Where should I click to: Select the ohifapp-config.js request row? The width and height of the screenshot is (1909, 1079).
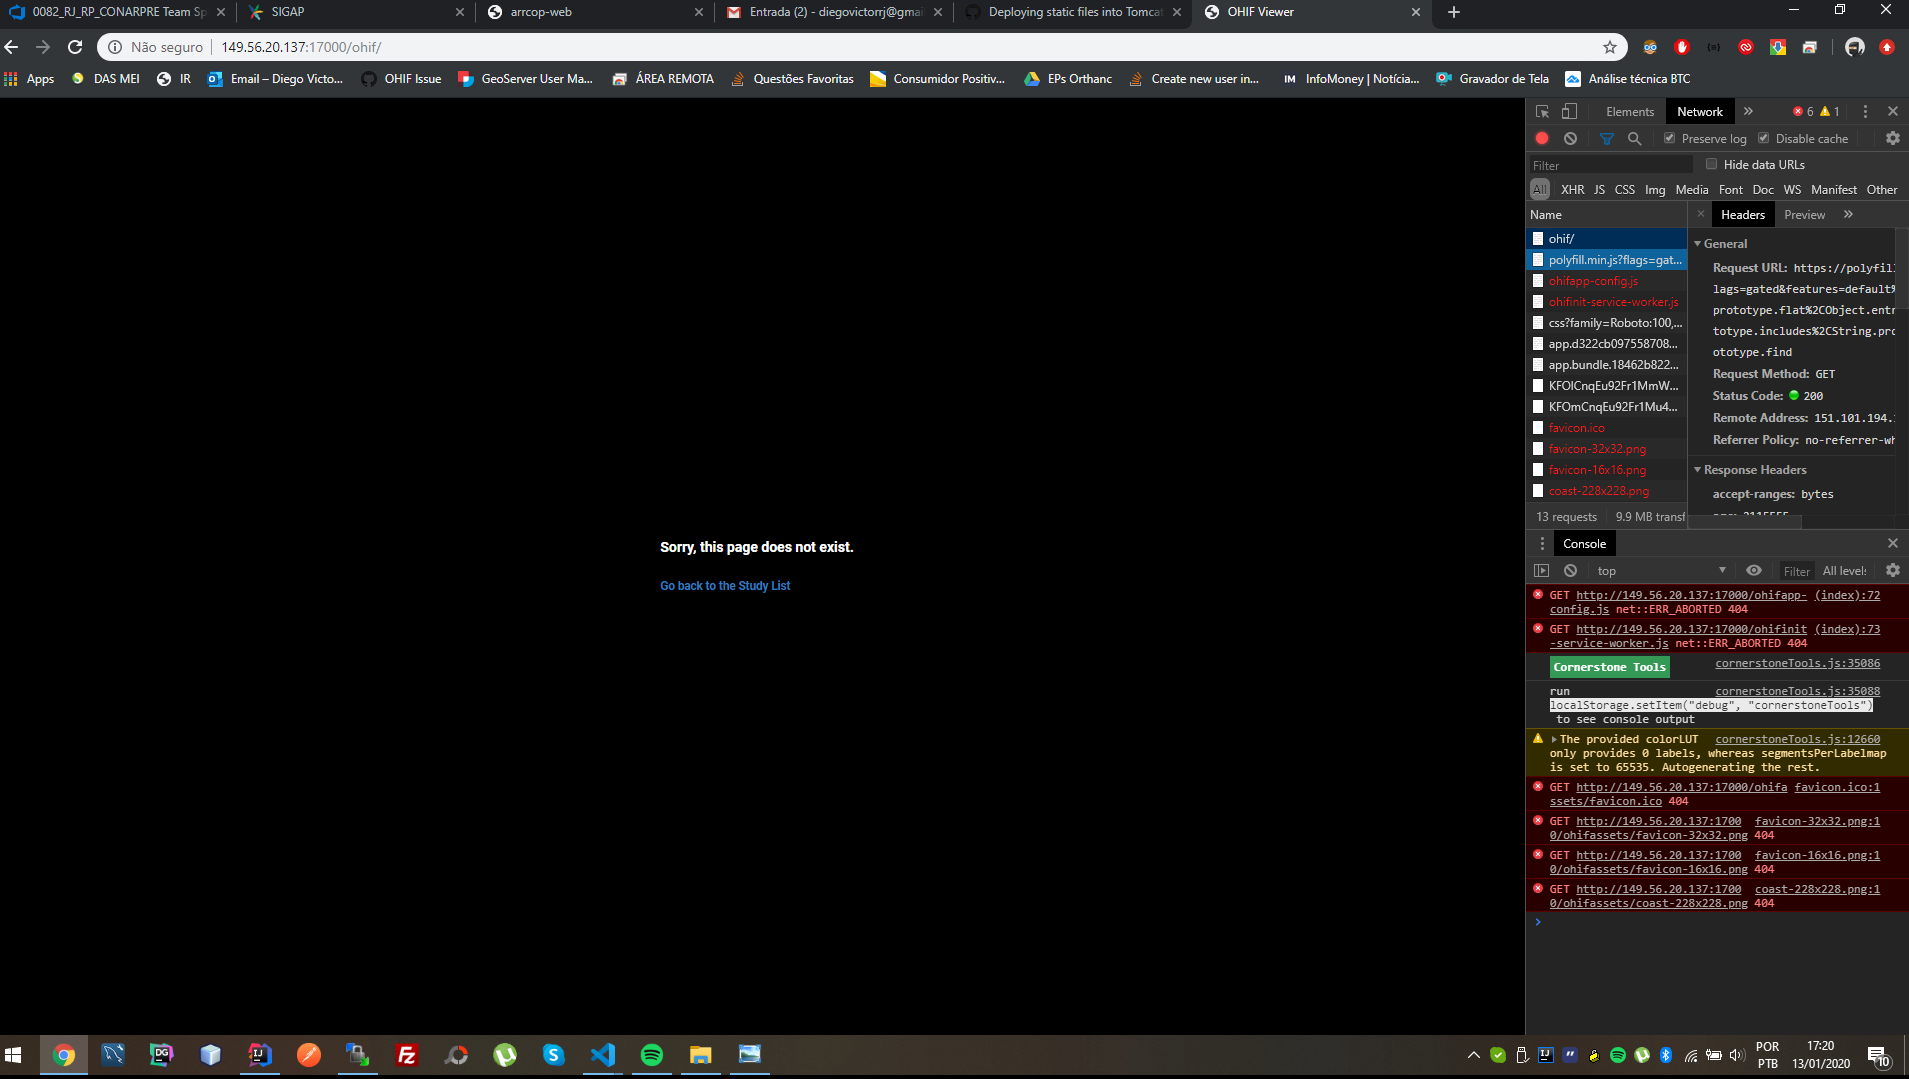tap(1606, 281)
